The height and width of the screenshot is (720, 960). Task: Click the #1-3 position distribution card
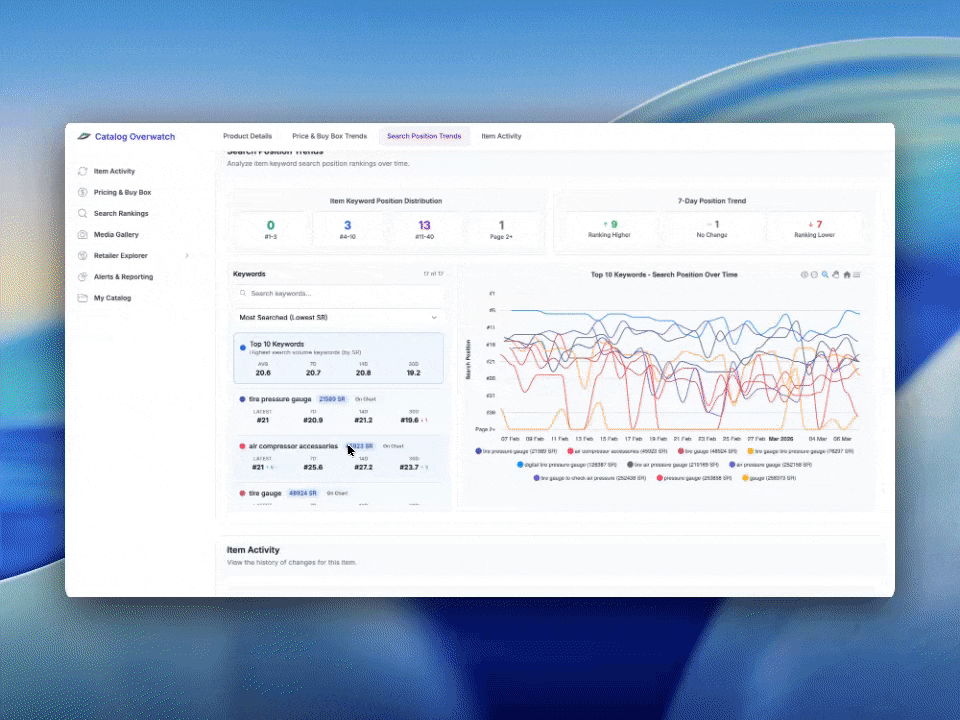coord(271,229)
